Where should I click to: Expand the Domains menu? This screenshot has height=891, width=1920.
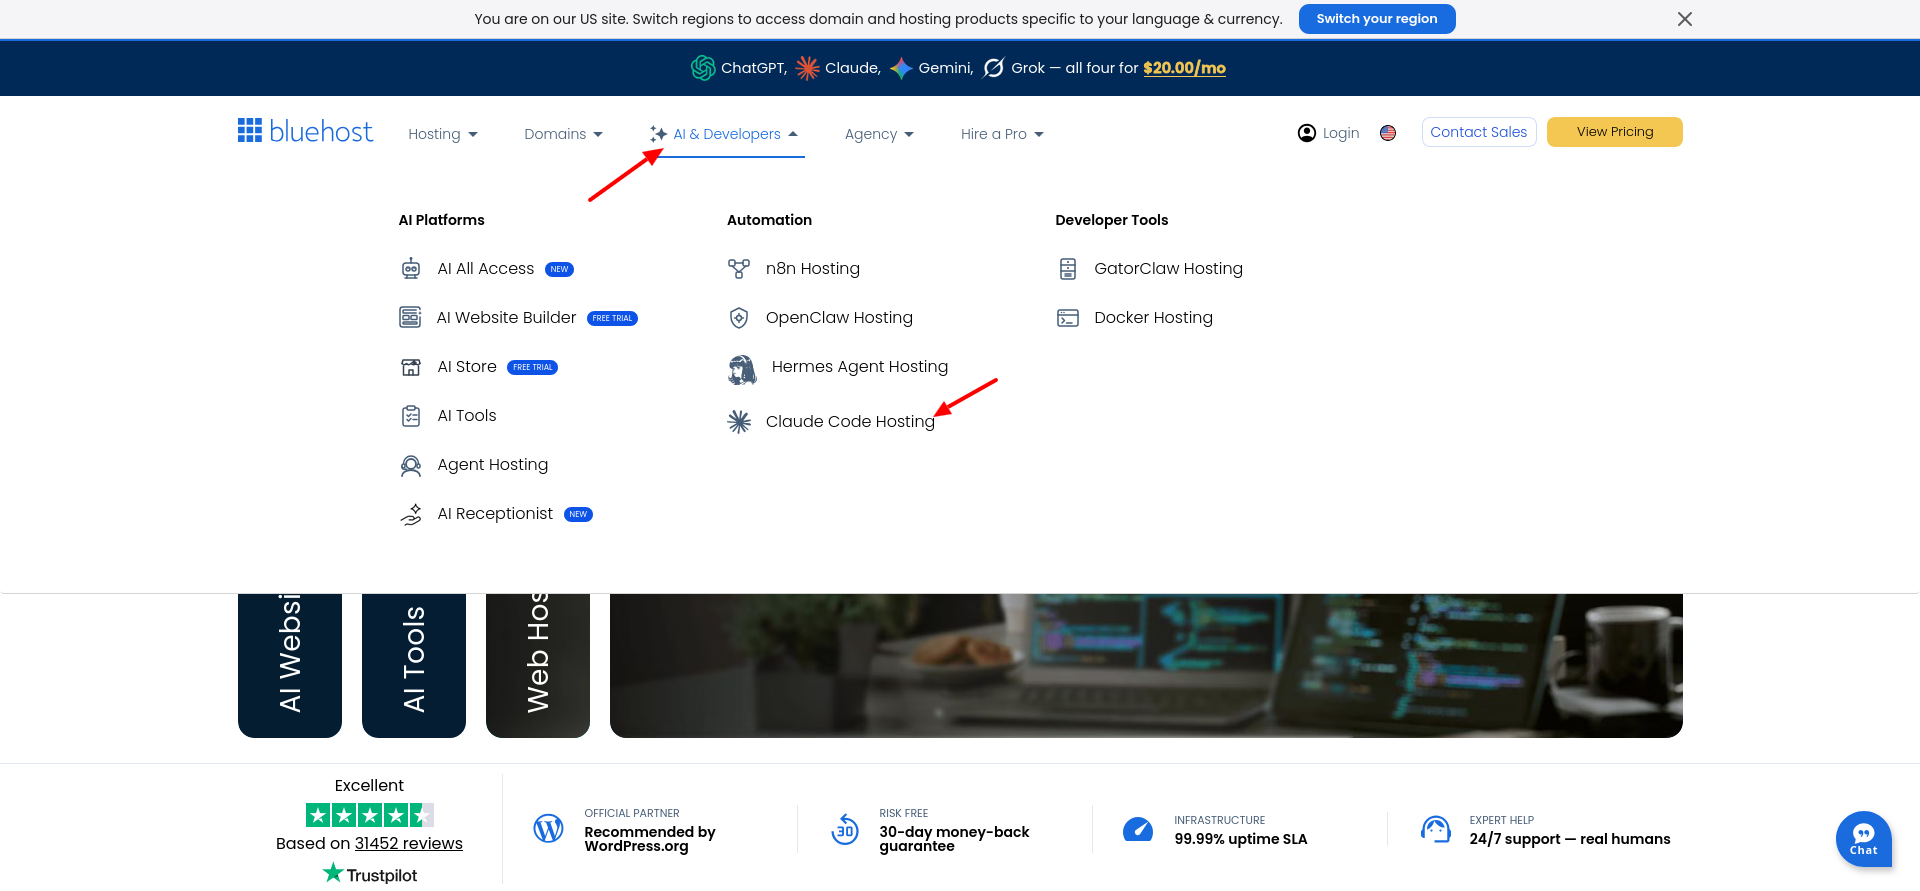(x=564, y=134)
